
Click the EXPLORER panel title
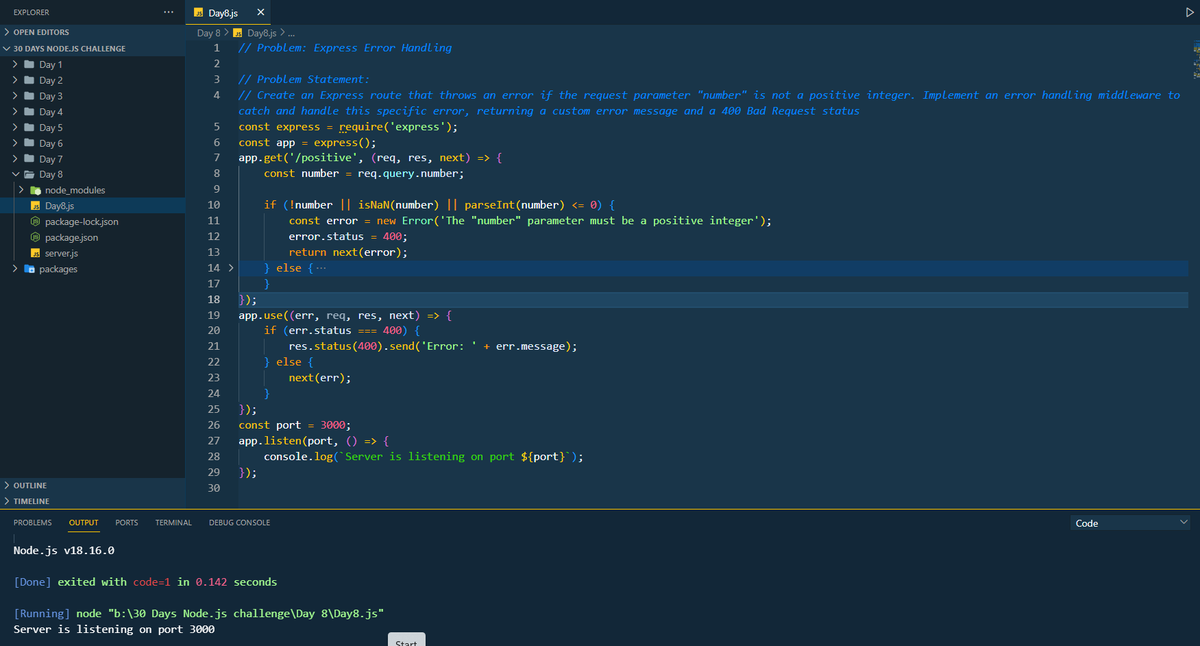point(31,12)
